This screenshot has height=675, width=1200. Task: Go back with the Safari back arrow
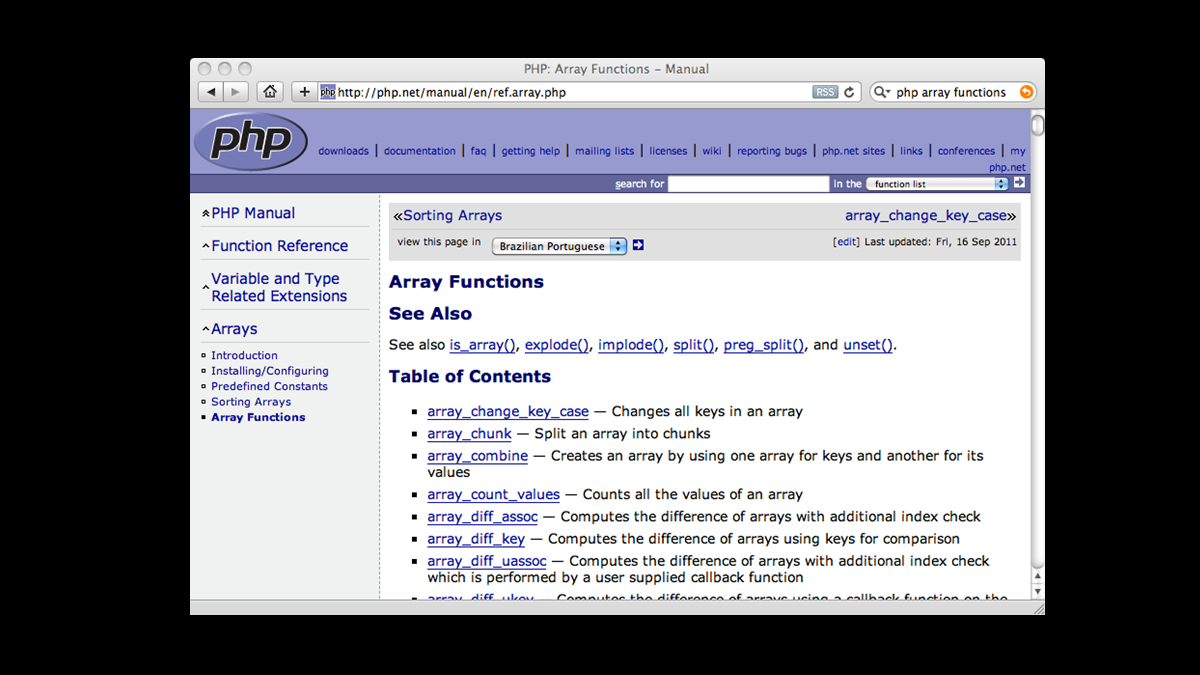pyautogui.click(x=211, y=92)
